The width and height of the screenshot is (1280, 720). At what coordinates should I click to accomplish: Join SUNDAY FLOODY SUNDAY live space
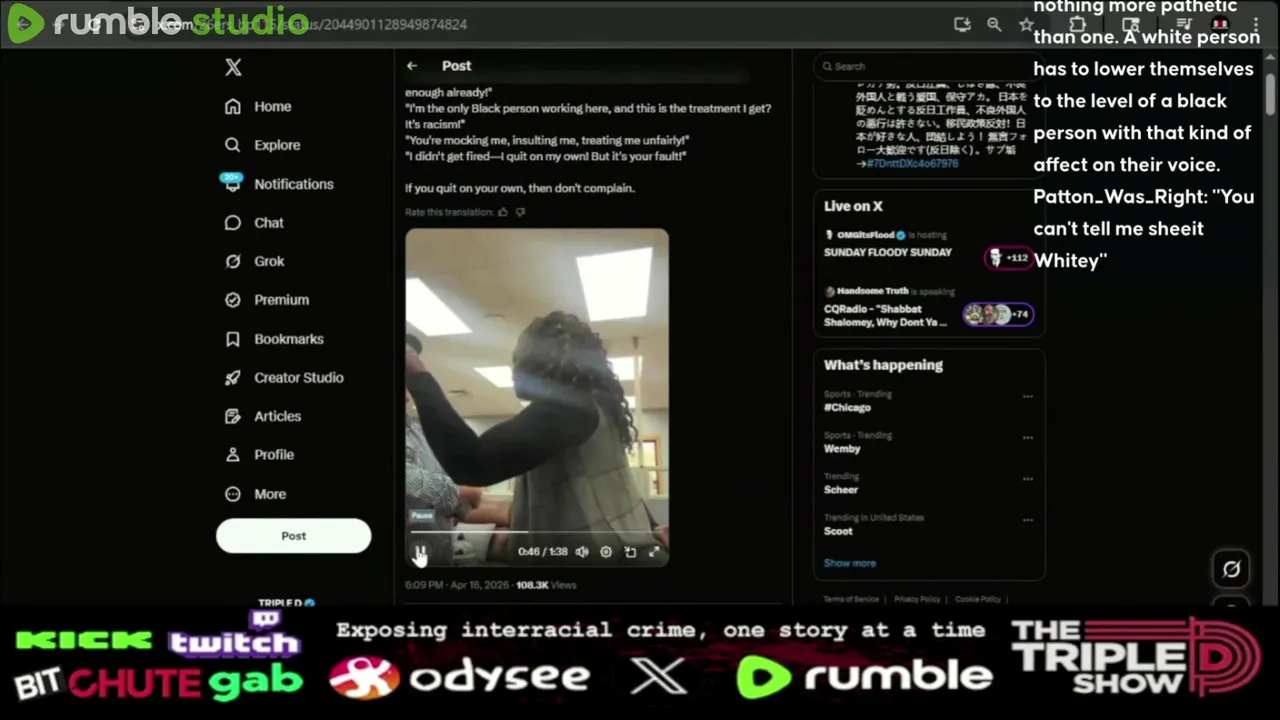coord(888,252)
